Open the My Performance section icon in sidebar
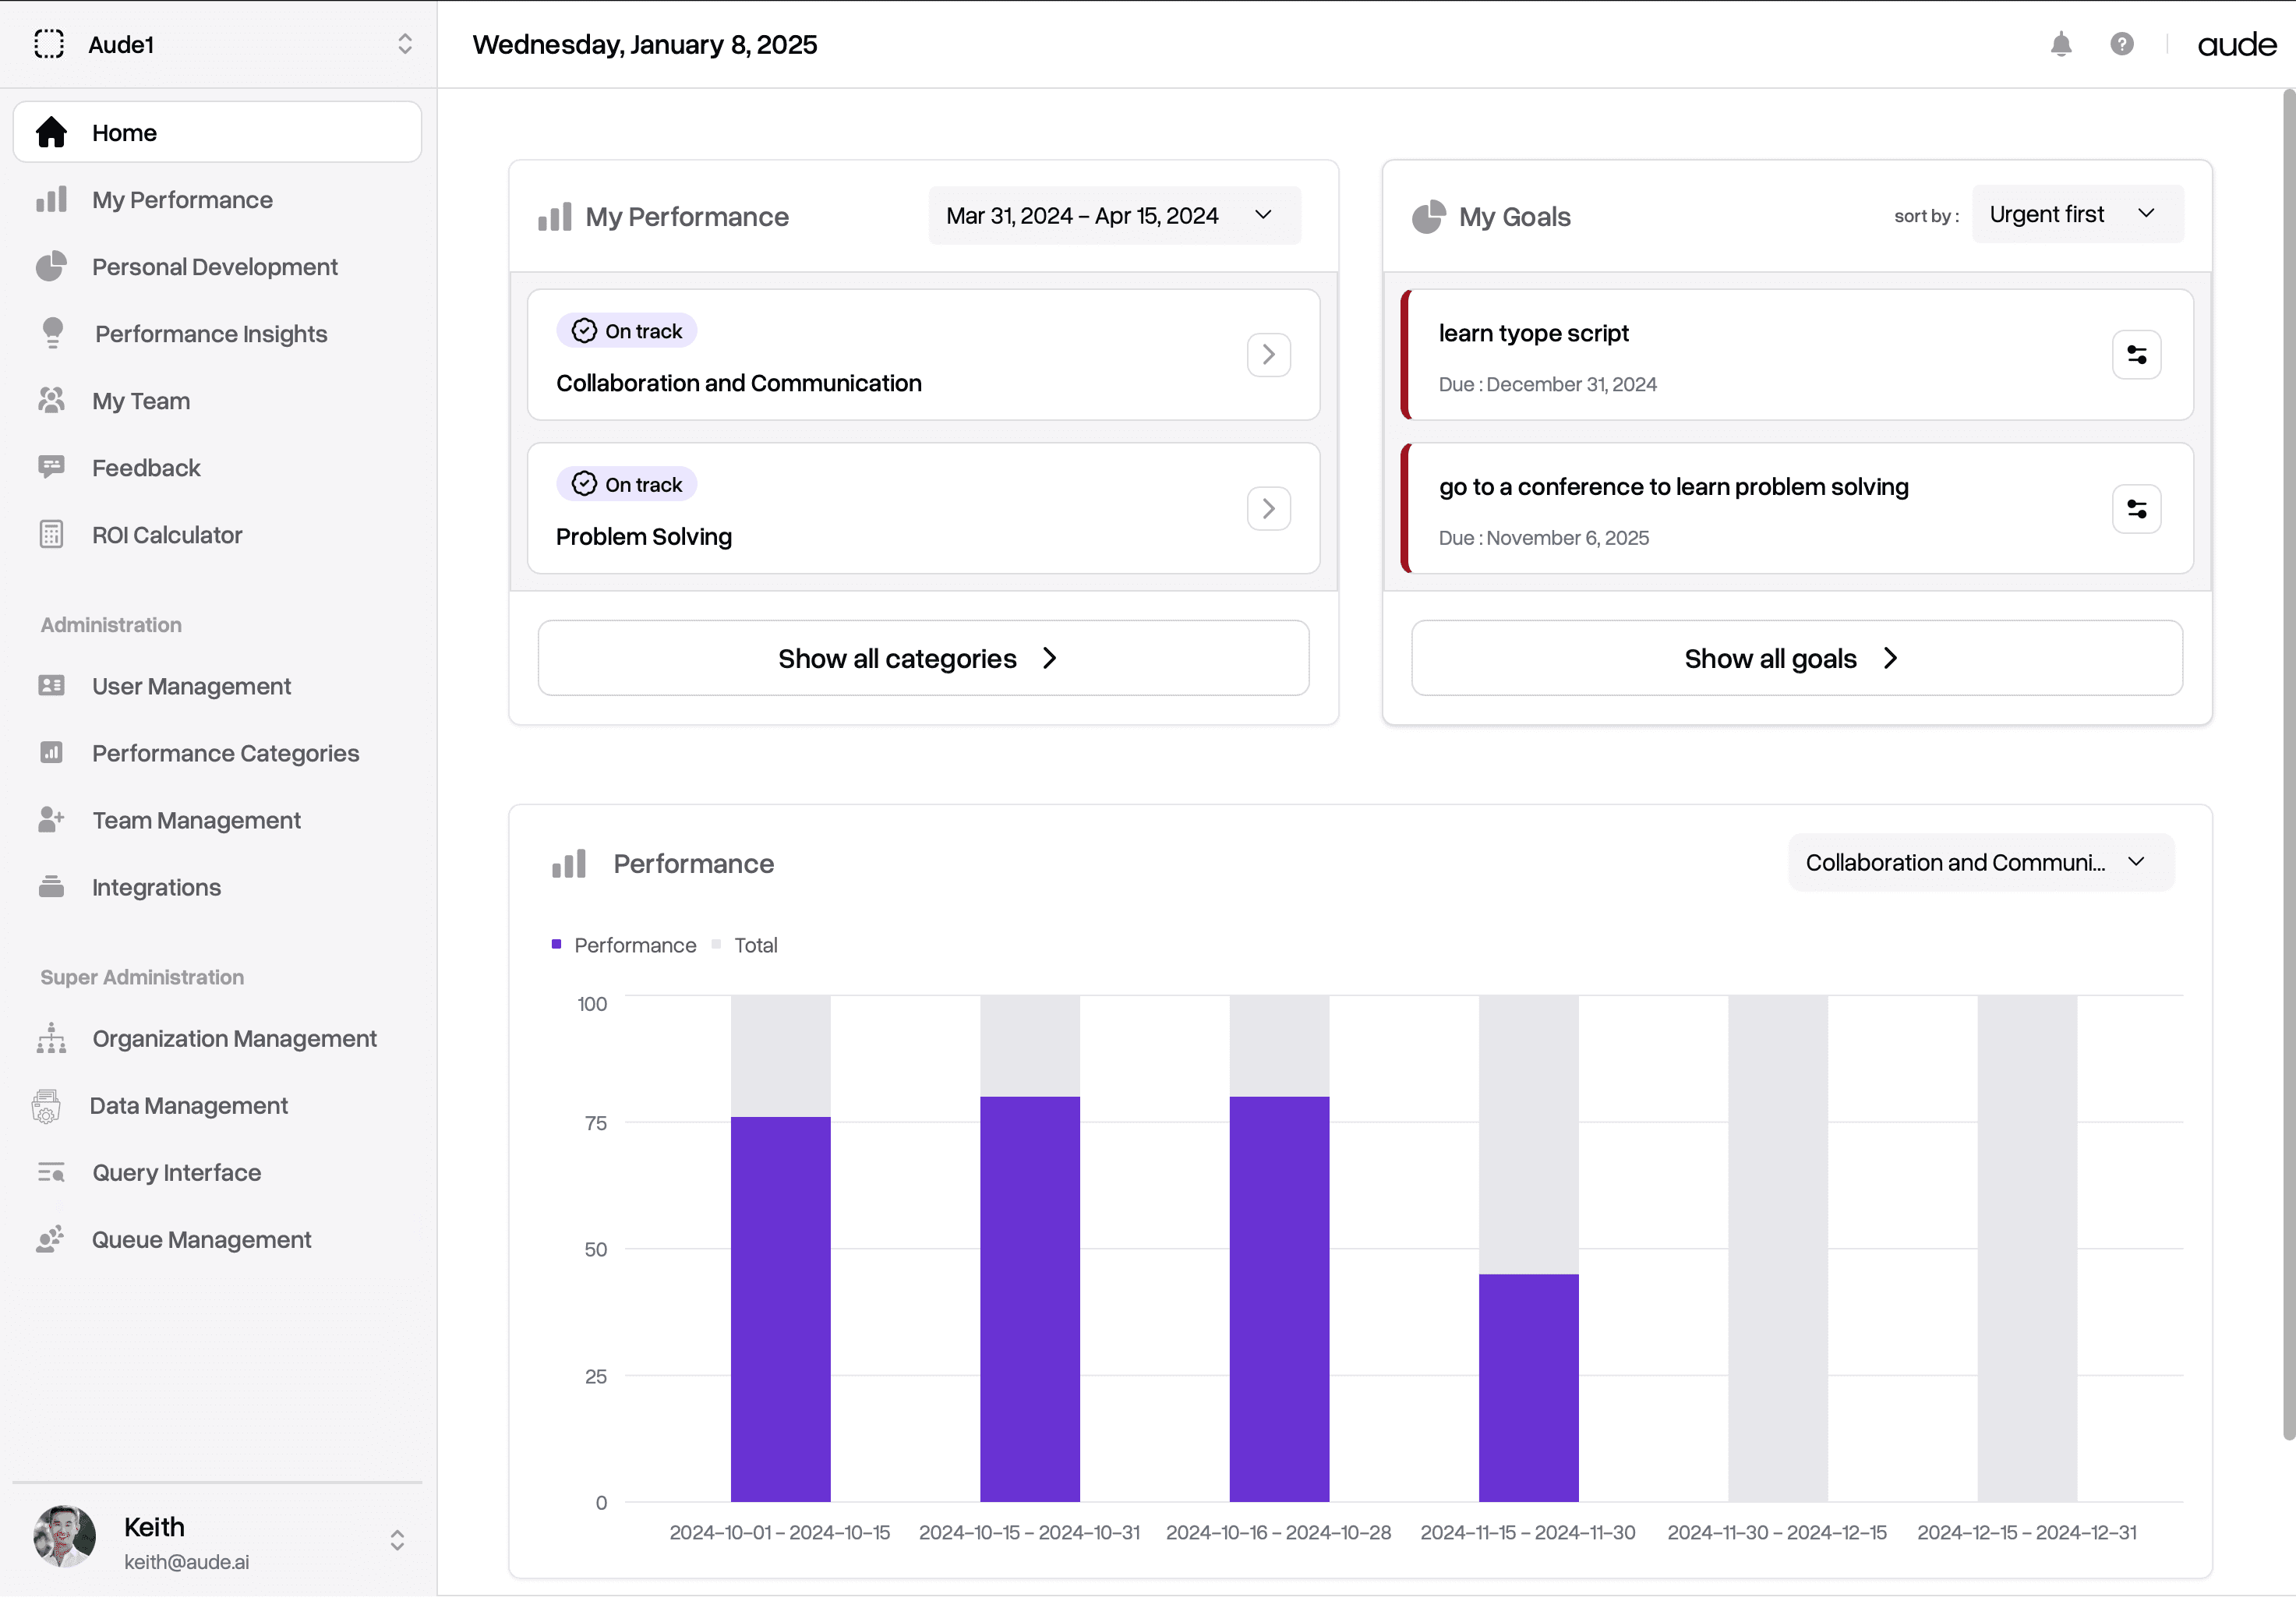Viewport: 2296px width, 1601px height. pyautogui.click(x=52, y=200)
